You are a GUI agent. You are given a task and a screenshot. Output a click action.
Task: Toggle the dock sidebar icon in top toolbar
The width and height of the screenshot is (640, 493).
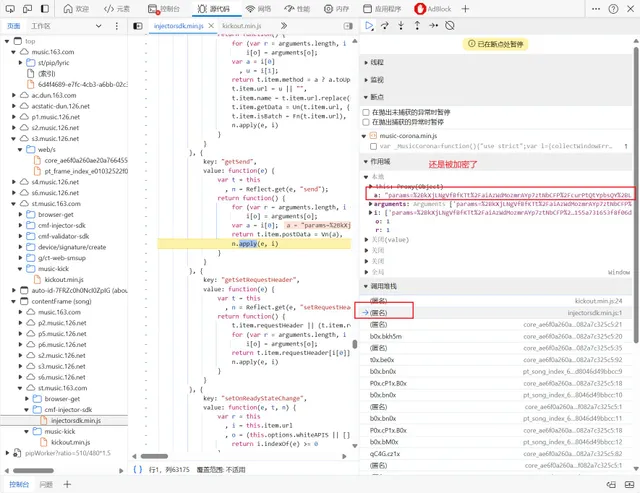pos(45,9)
